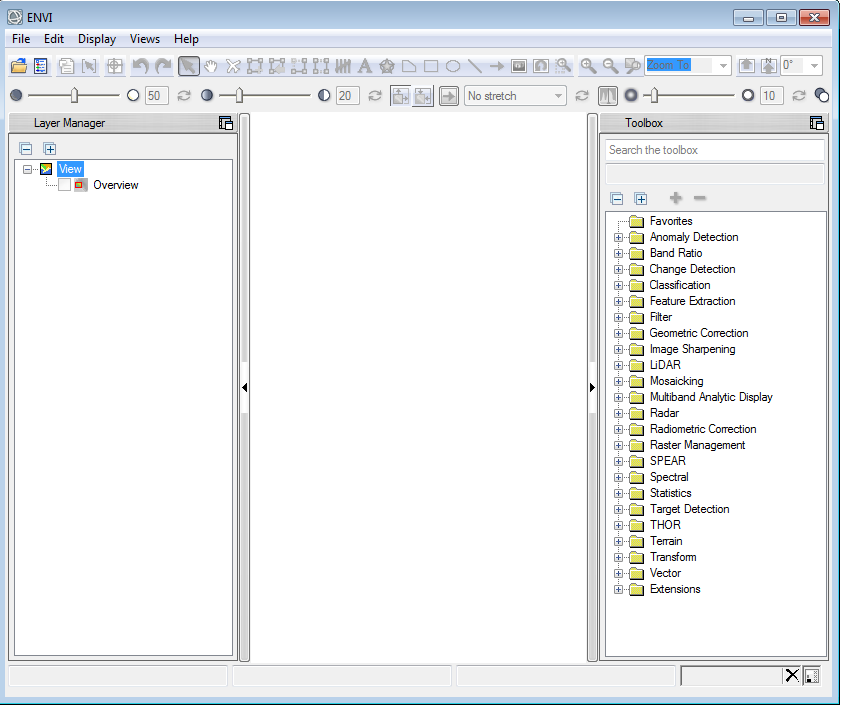The height and width of the screenshot is (705, 841).
Task: Open the histogram stretch icon
Action: point(607,96)
